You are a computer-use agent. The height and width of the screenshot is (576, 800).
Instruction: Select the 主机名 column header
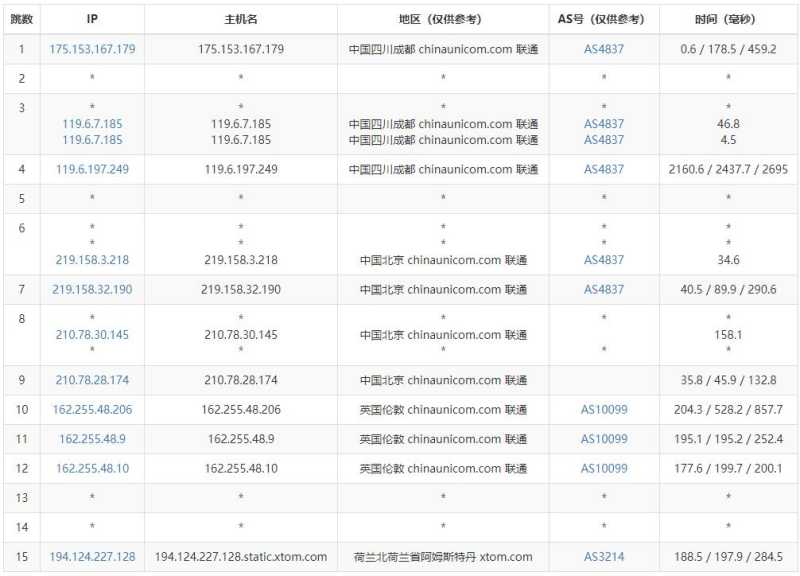[x=240, y=17]
